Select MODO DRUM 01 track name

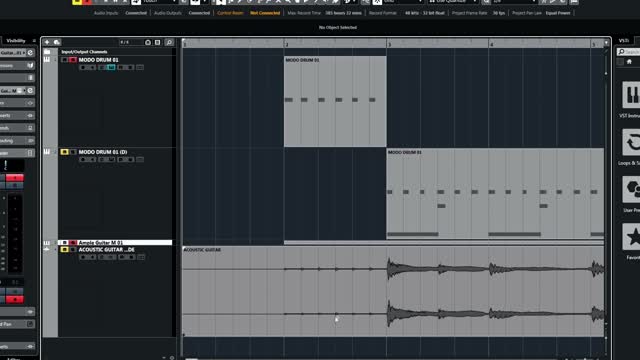point(98,60)
